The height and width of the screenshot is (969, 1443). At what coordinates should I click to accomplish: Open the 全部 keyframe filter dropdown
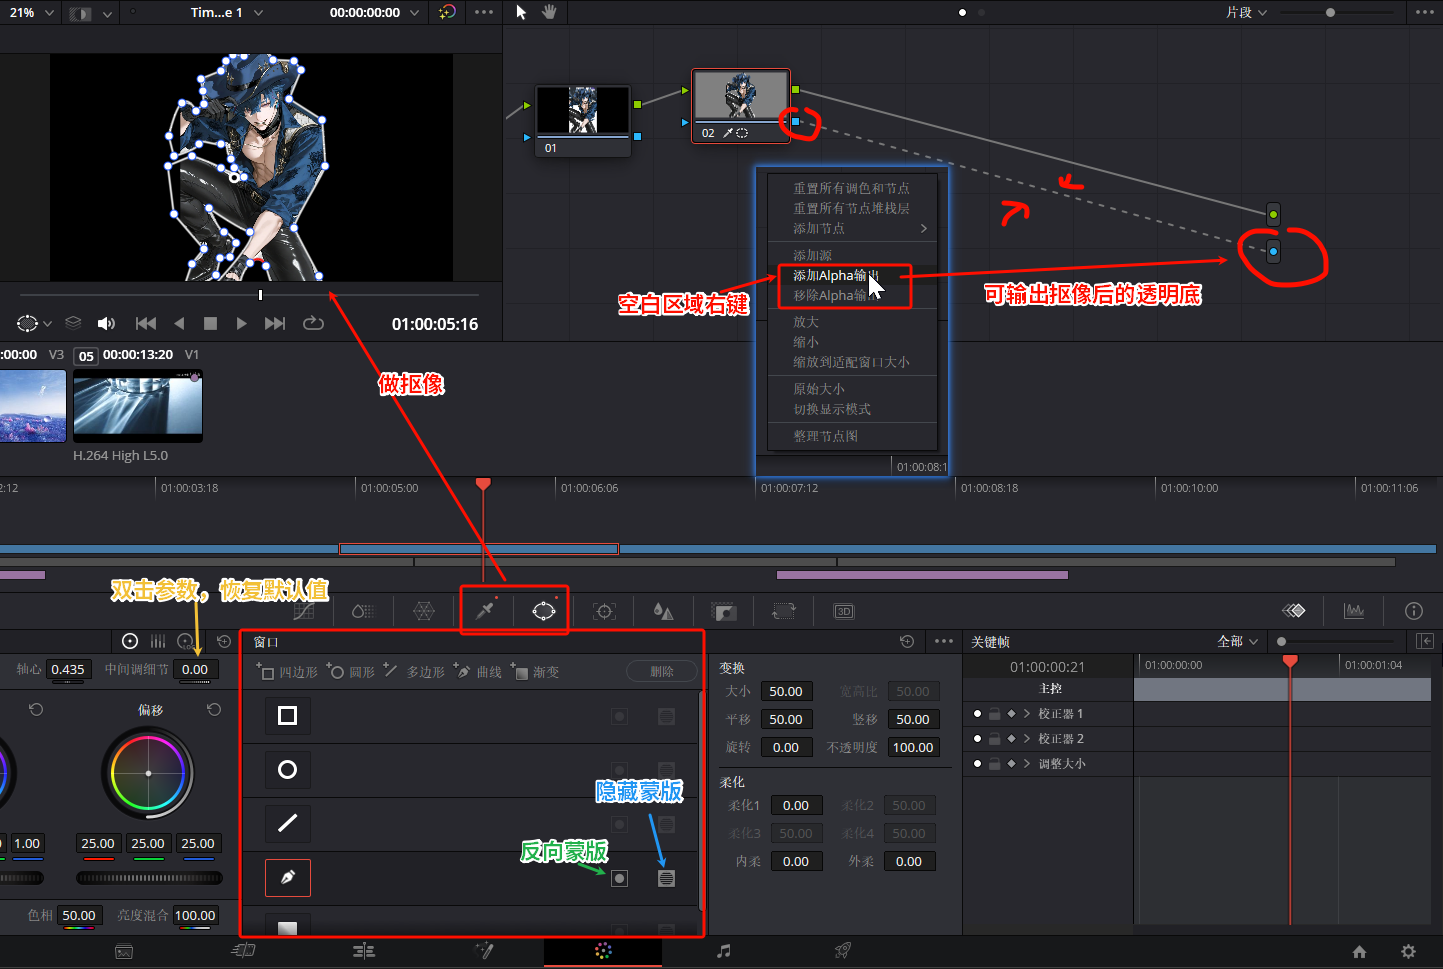pos(1237,641)
